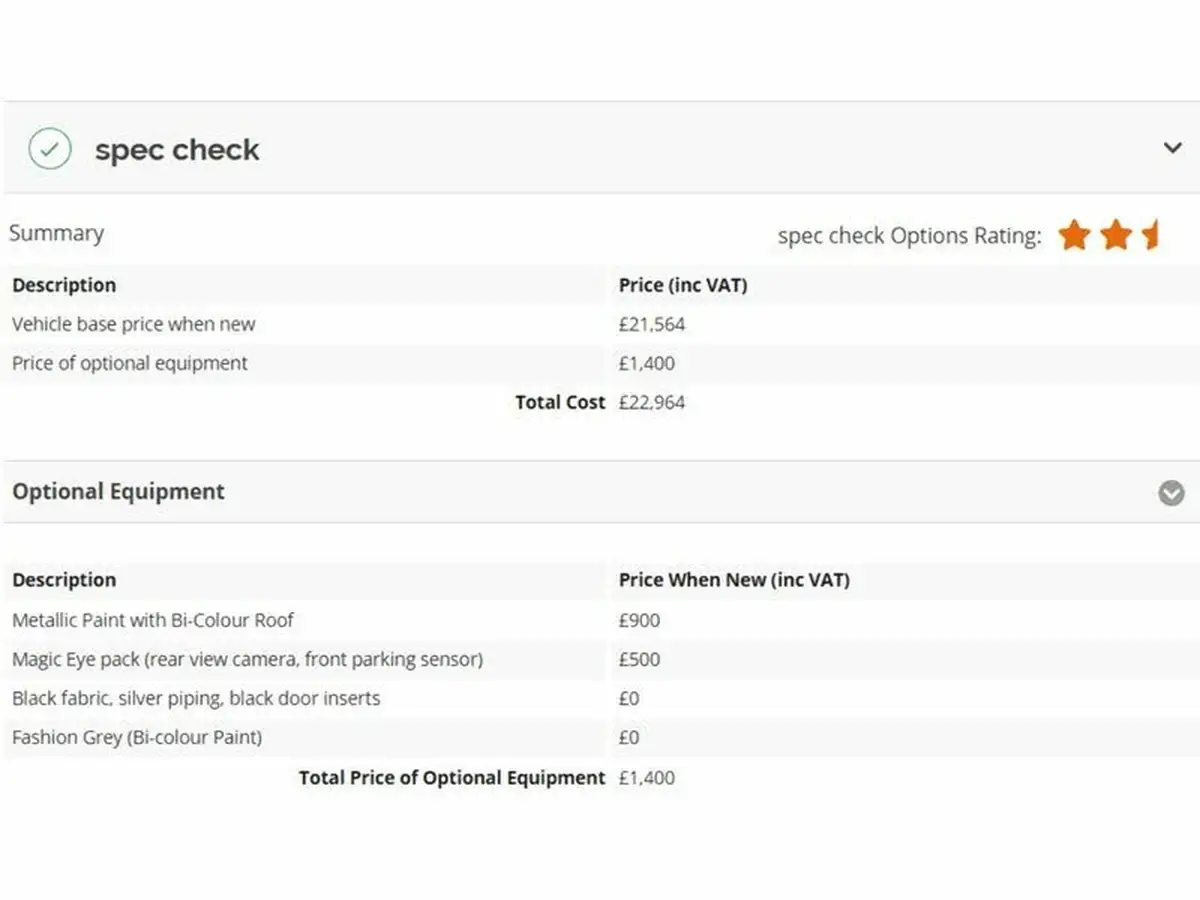
Task: Select 'Black fabric, silver piping' row
Action: tap(600, 698)
